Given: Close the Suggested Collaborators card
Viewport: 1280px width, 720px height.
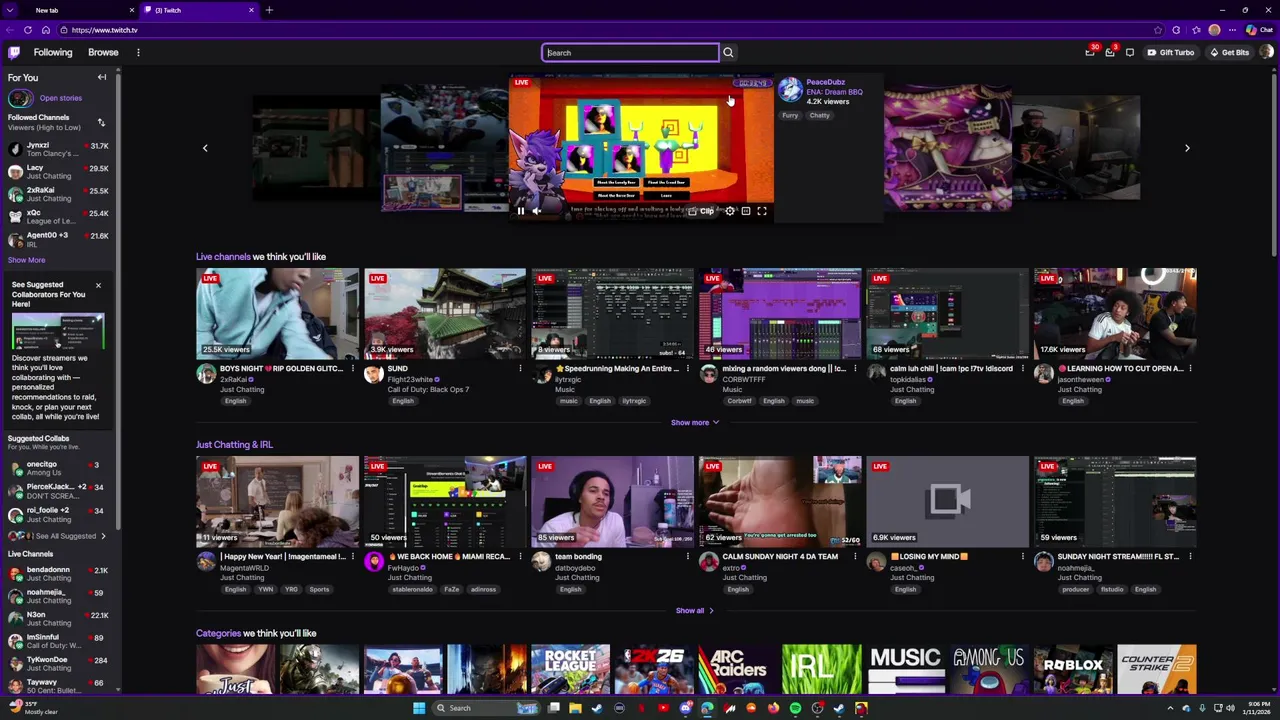Looking at the screenshot, I should 98,286.
